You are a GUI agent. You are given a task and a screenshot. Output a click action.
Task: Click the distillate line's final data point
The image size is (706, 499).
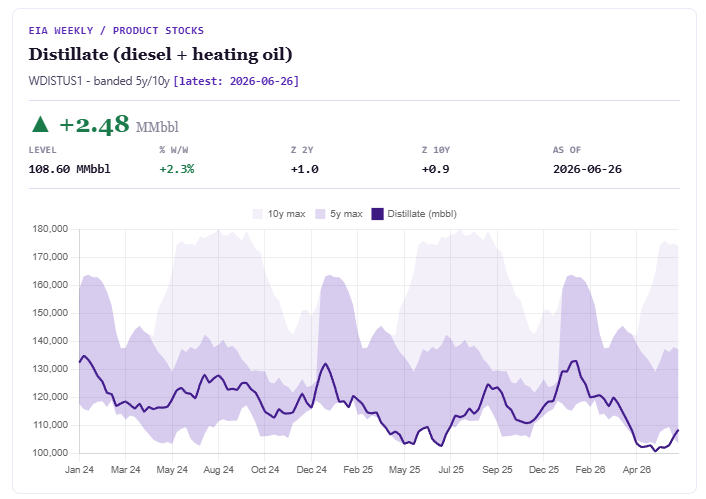tap(678, 430)
